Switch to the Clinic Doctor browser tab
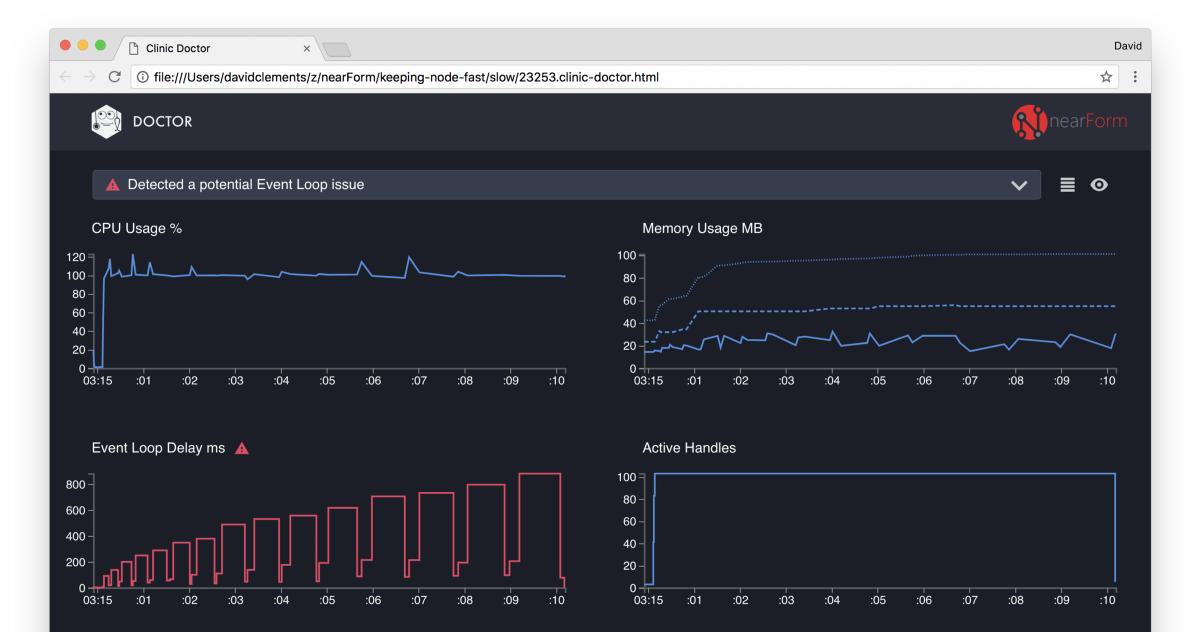The width and height of the screenshot is (1200, 632). click(200, 46)
